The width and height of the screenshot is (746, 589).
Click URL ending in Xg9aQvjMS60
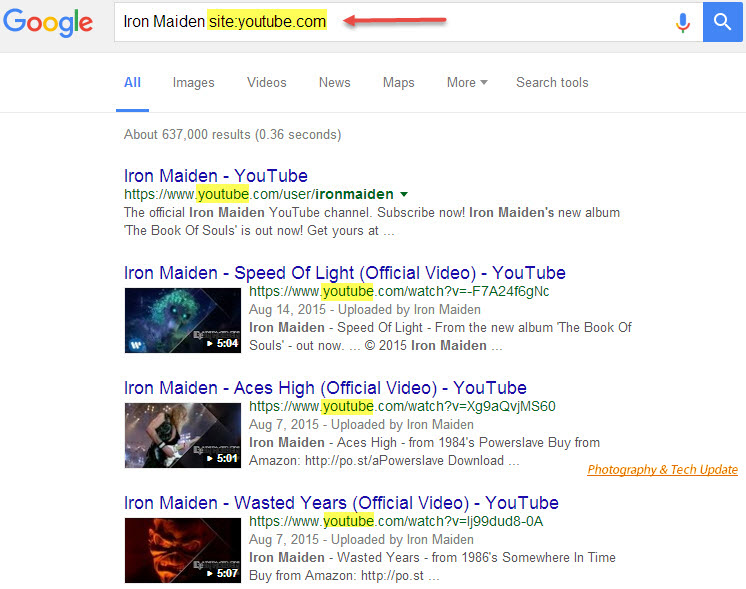tap(402, 406)
